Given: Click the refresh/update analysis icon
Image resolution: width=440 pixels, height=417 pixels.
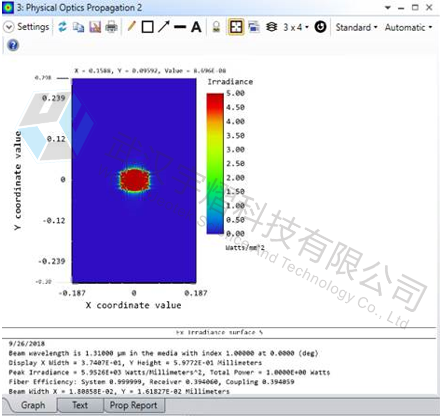Looking at the screenshot, I should coord(62,27).
